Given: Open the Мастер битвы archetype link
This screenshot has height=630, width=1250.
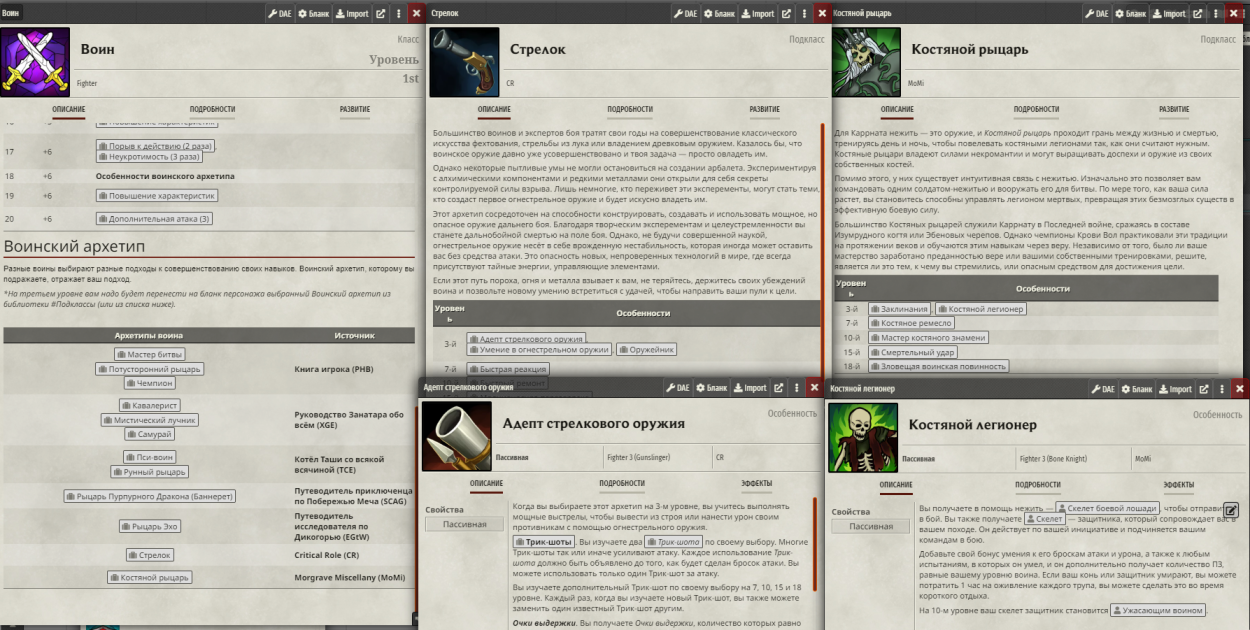Looking at the screenshot, I should (150, 354).
